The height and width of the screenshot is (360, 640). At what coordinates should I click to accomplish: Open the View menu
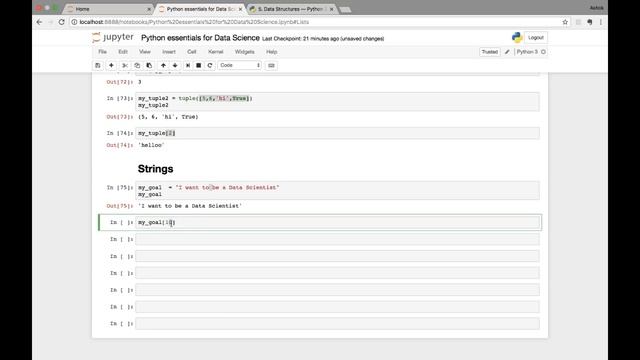click(144, 52)
